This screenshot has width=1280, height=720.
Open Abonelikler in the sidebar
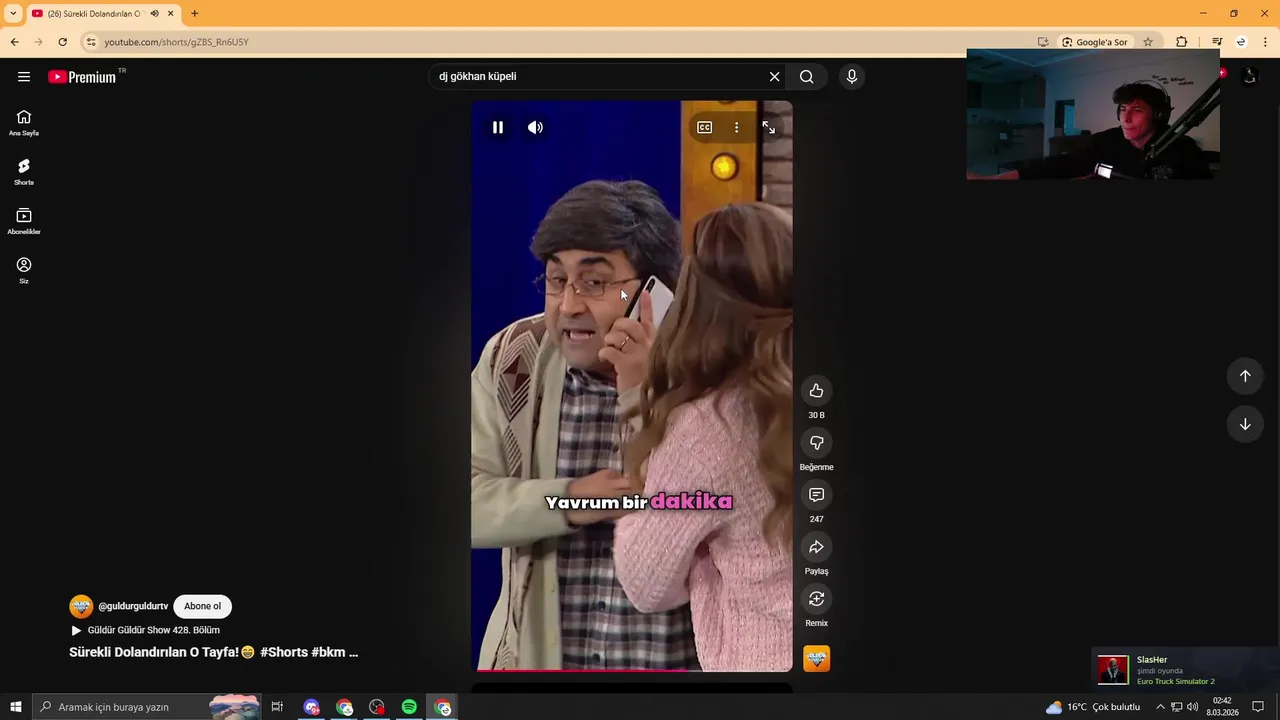click(24, 221)
